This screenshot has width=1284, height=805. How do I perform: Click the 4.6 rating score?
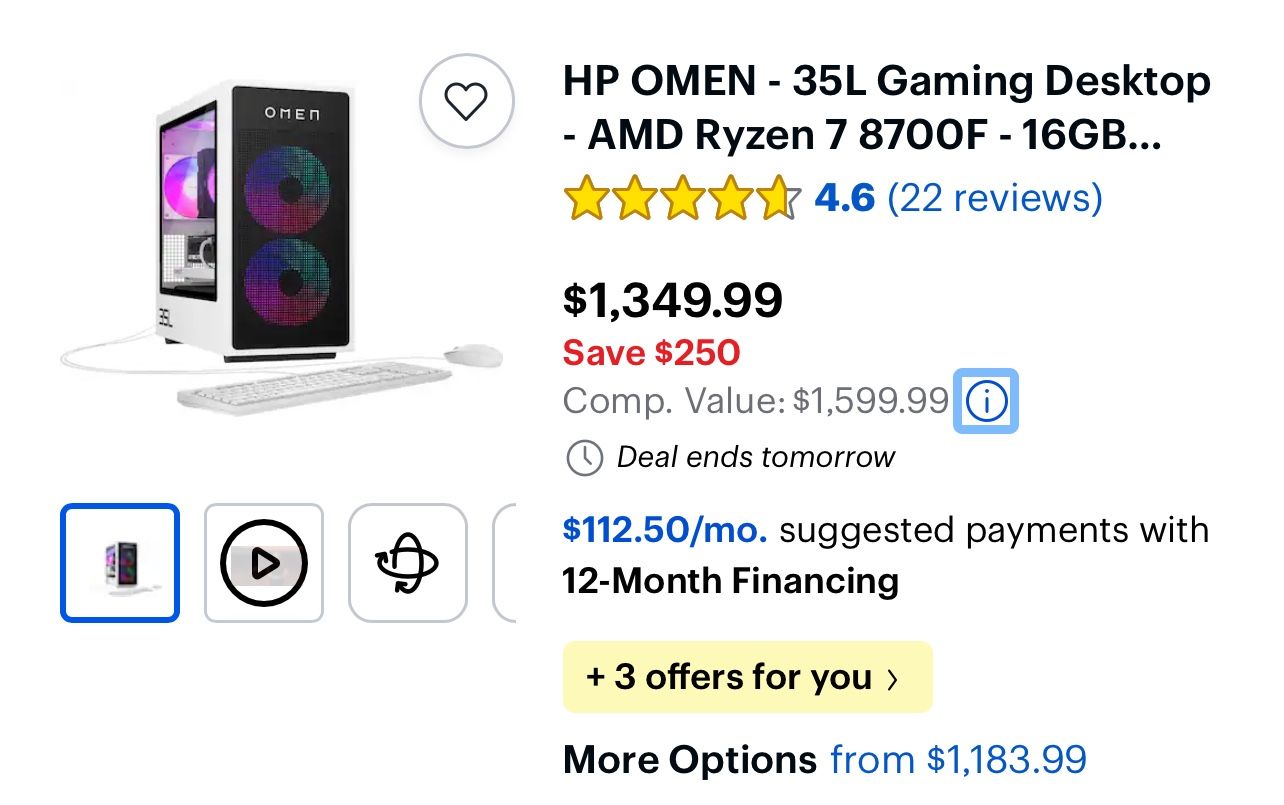[x=845, y=197]
